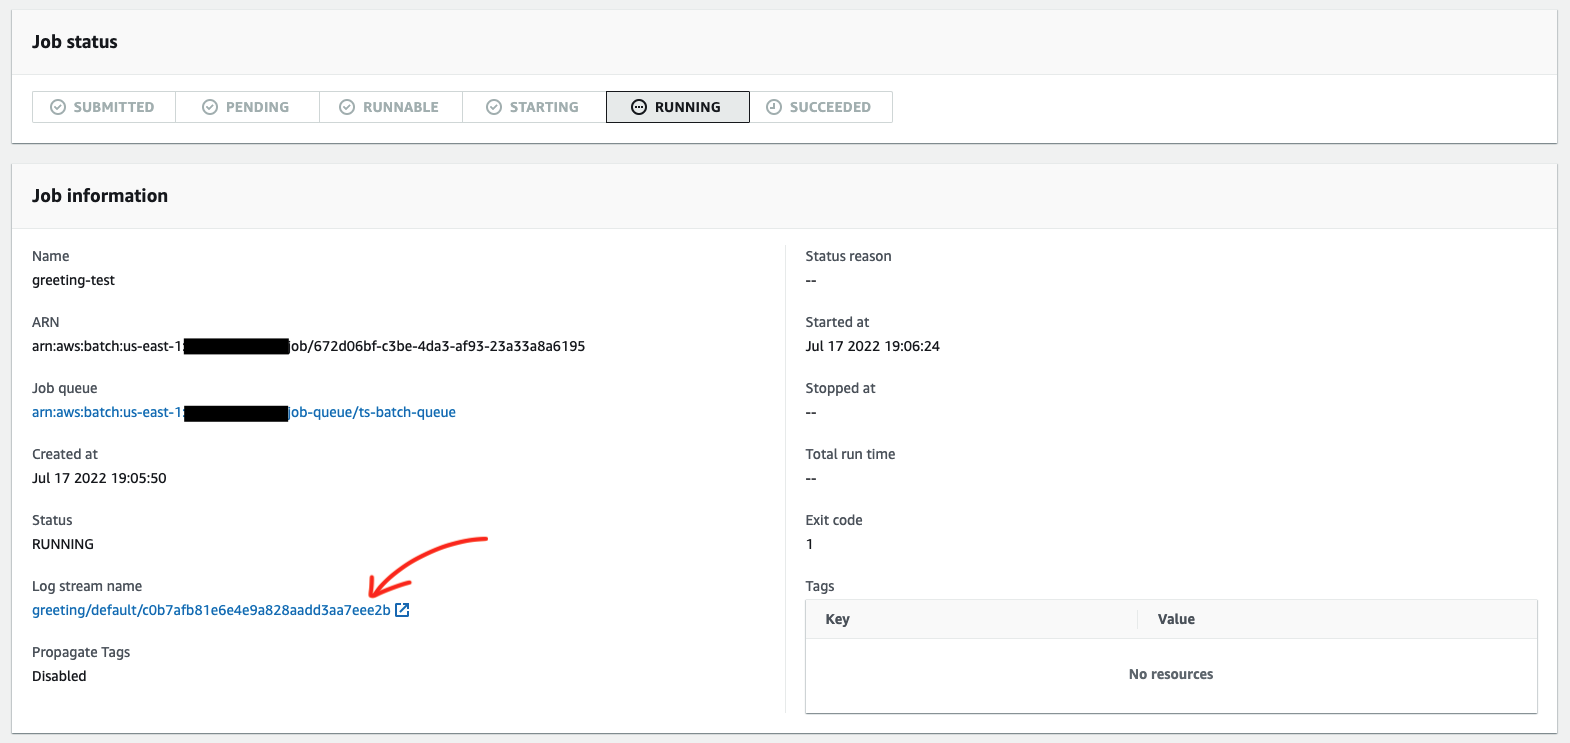
Task: Click the STARTING status check icon
Action: [494, 107]
